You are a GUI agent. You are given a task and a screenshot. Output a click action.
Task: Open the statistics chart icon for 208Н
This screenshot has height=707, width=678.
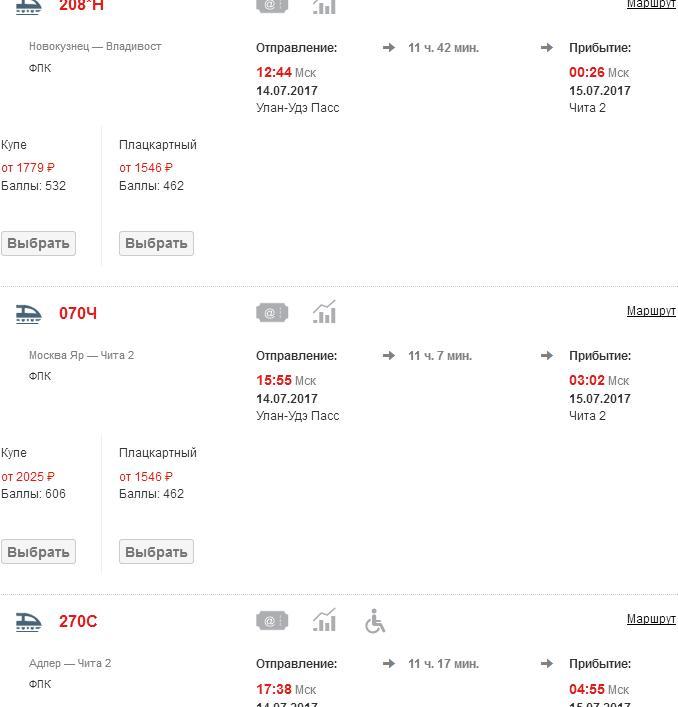pos(324,6)
